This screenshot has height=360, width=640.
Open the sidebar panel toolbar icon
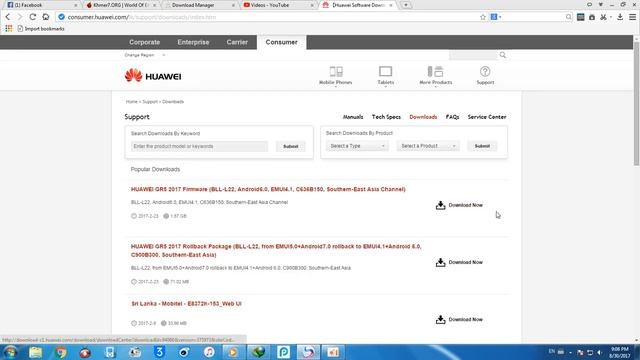(x=580, y=17)
